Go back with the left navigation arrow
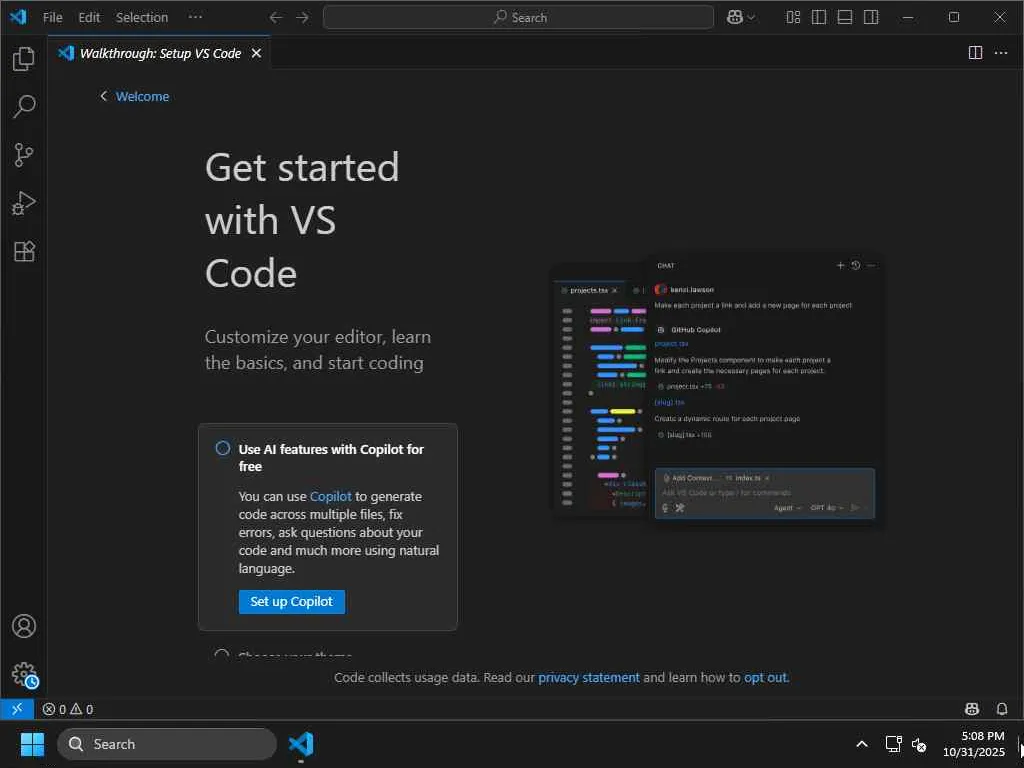The height and width of the screenshot is (768, 1024). pos(276,18)
